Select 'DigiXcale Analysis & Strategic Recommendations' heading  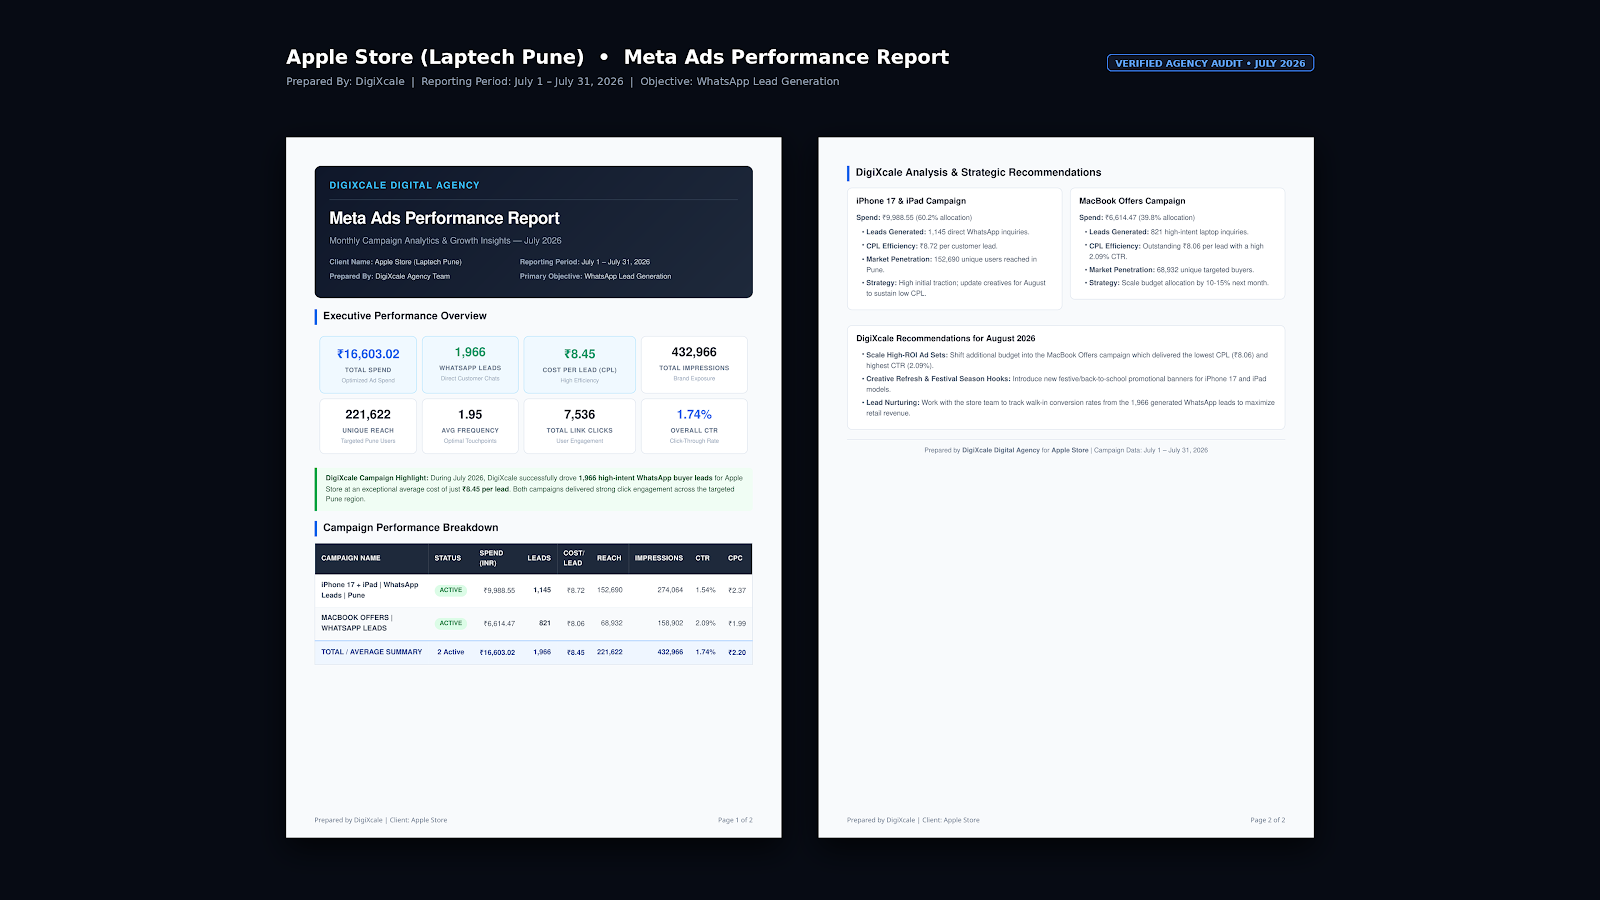coord(978,173)
